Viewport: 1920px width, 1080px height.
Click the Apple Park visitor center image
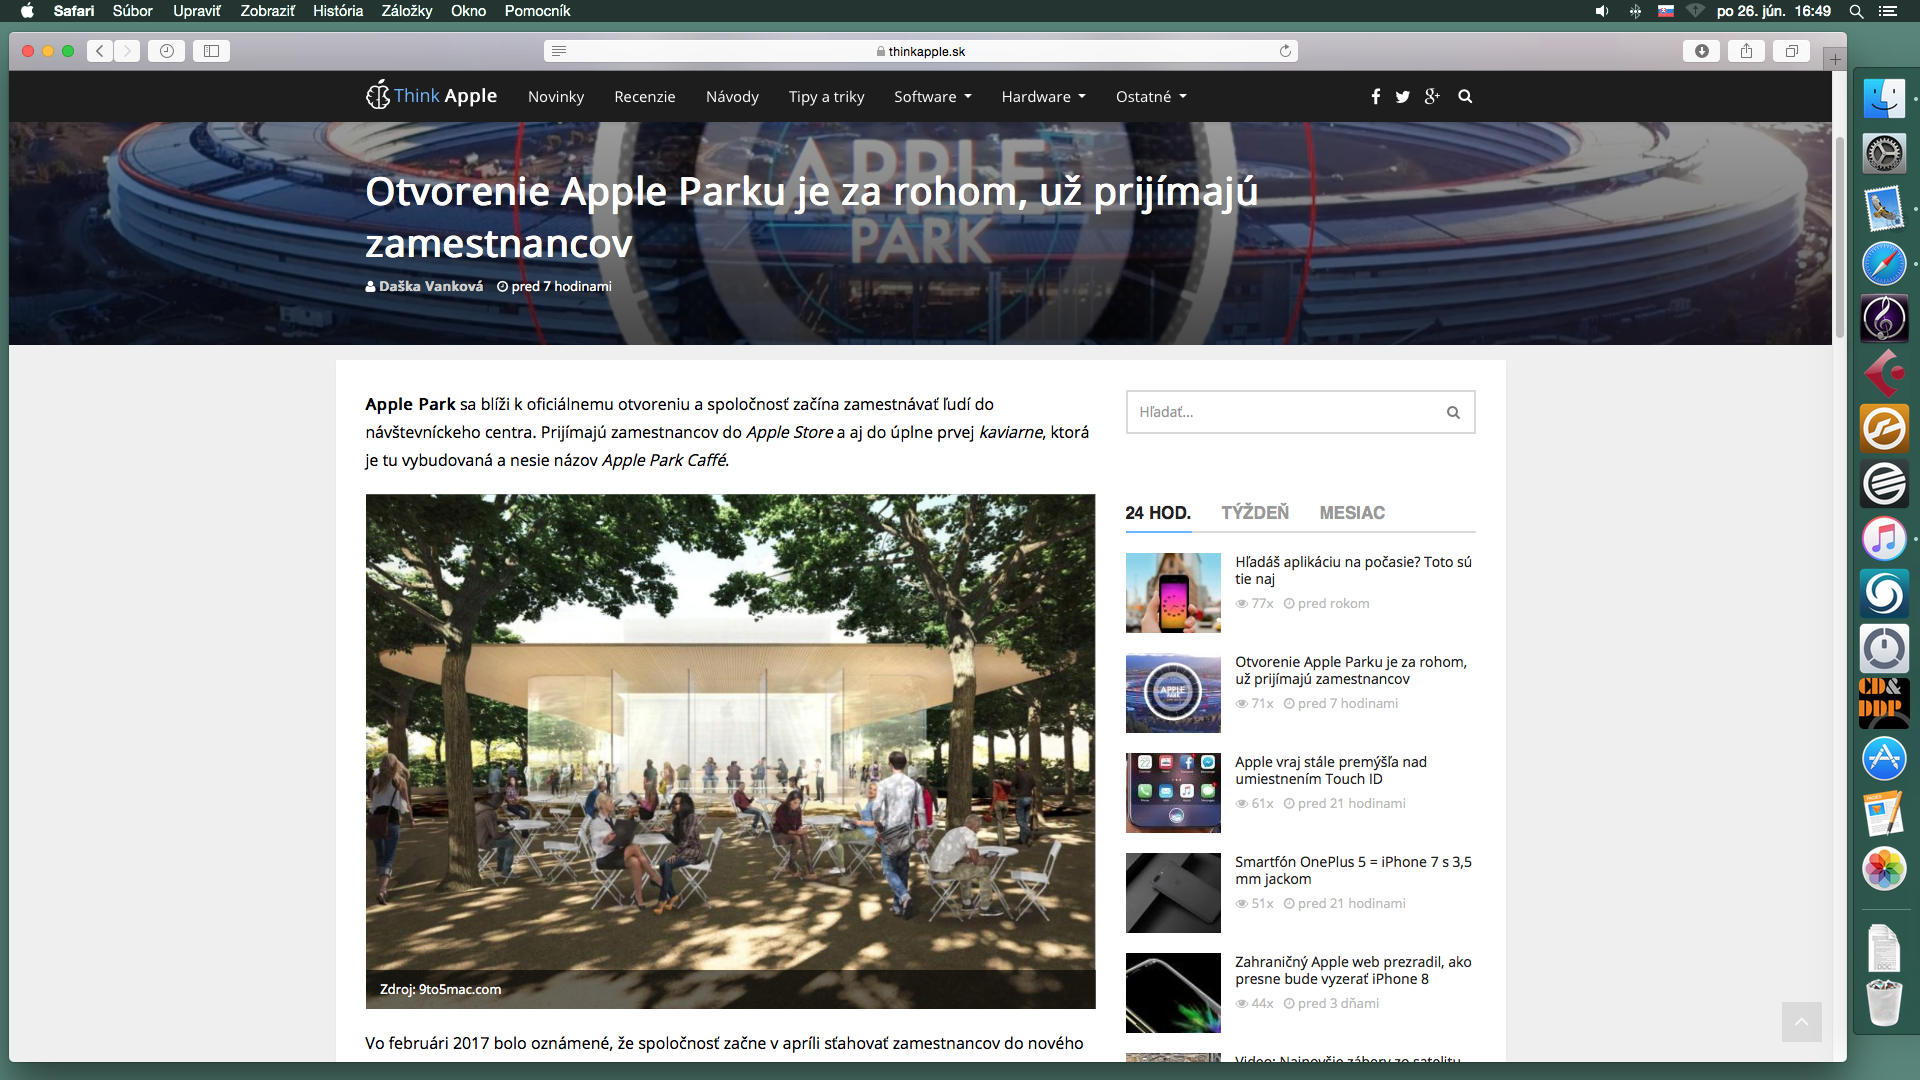pyautogui.click(x=730, y=751)
